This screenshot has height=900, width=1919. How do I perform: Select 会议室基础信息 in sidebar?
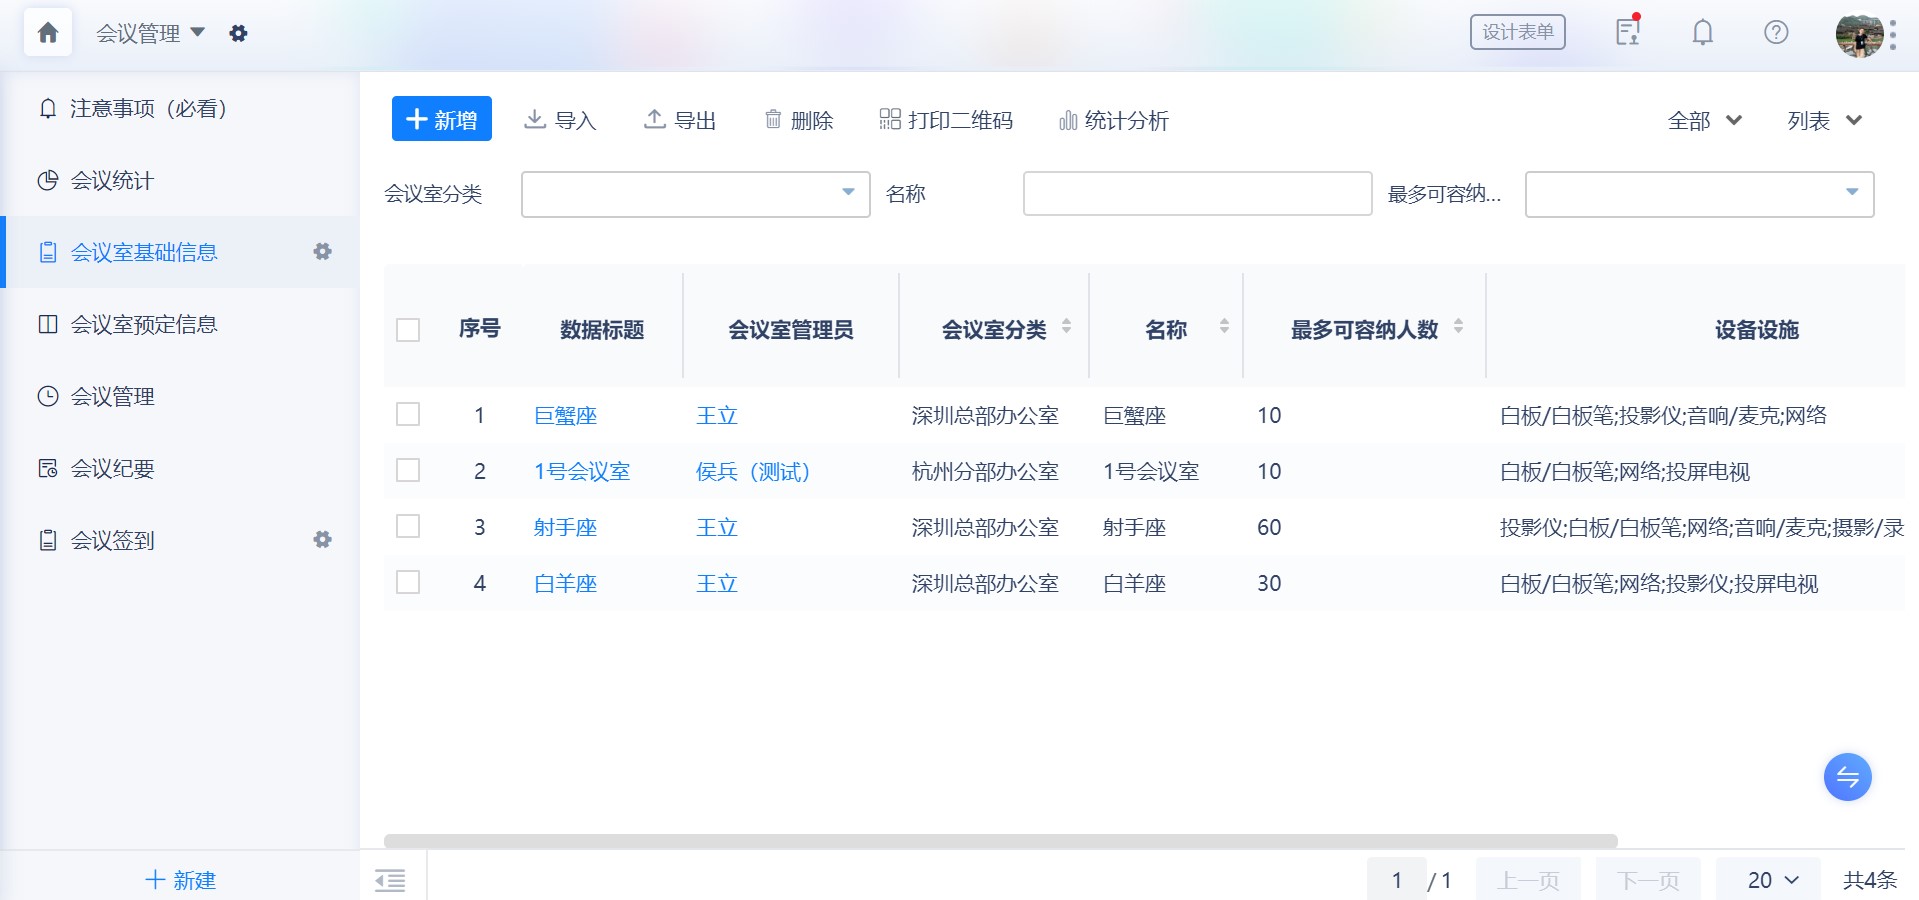[x=180, y=252]
